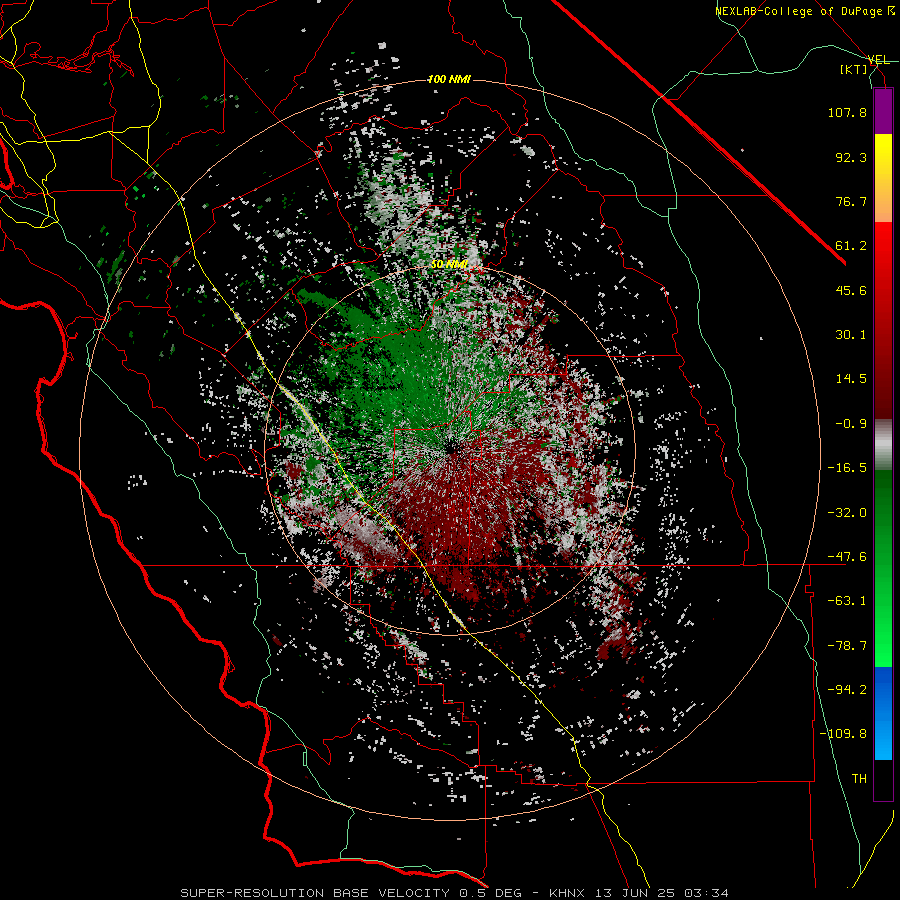900x900 pixels.
Task: Click the -94.2 legend value
Action: [847, 689]
